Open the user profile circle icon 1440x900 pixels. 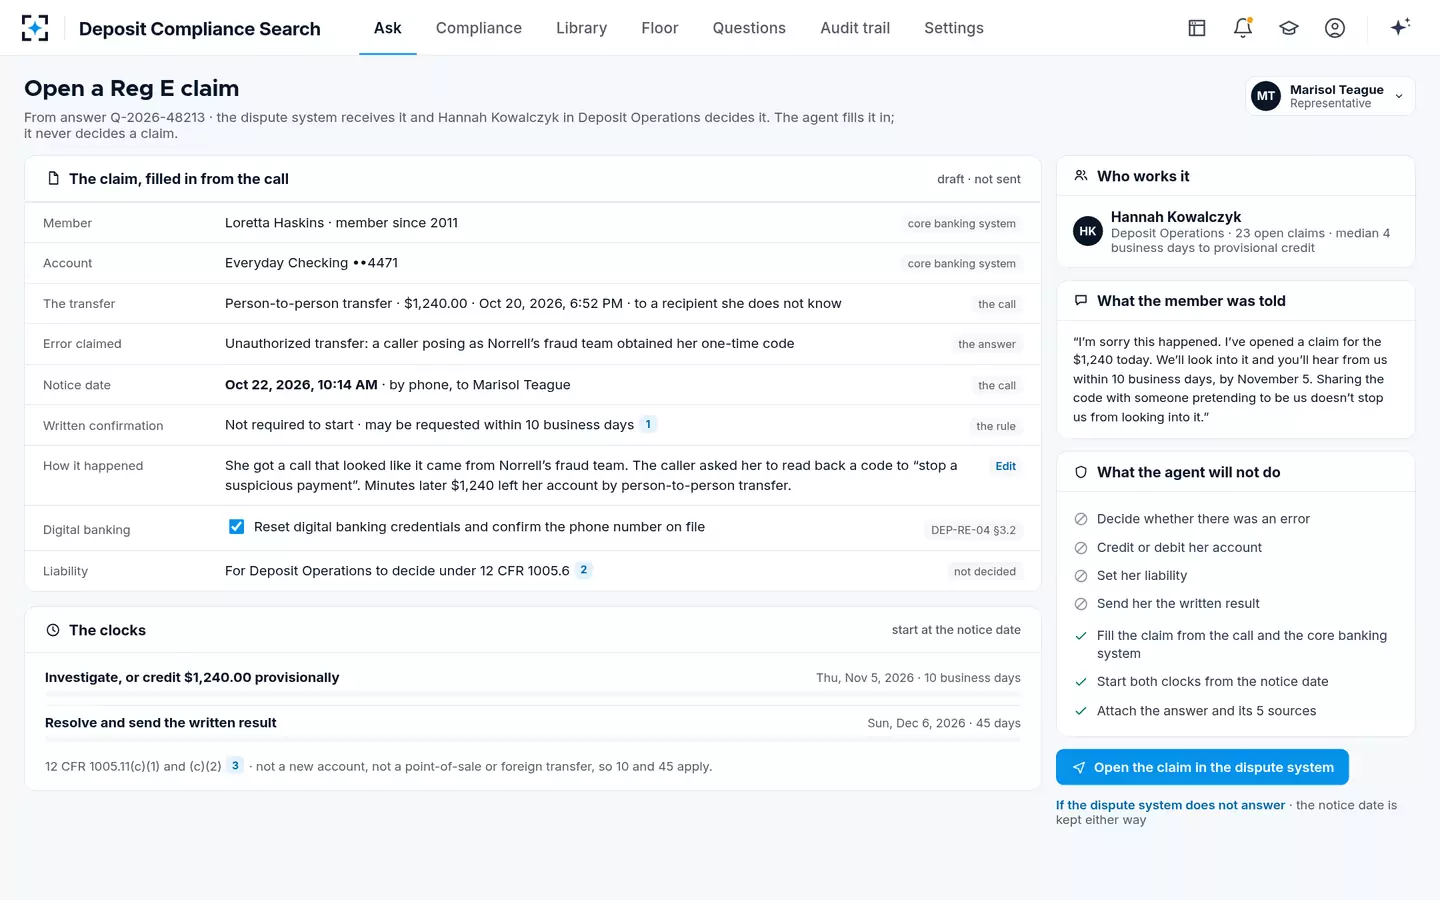(1335, 28)
